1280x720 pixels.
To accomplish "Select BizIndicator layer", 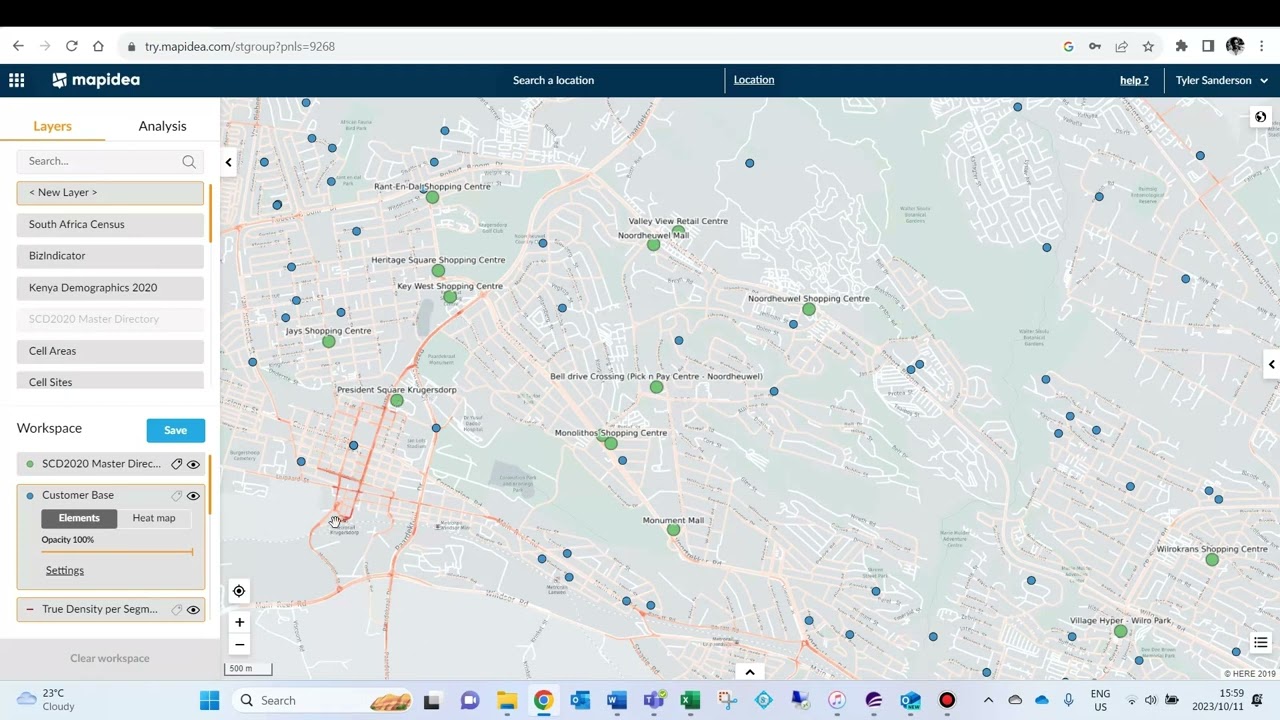I will 110,256.
